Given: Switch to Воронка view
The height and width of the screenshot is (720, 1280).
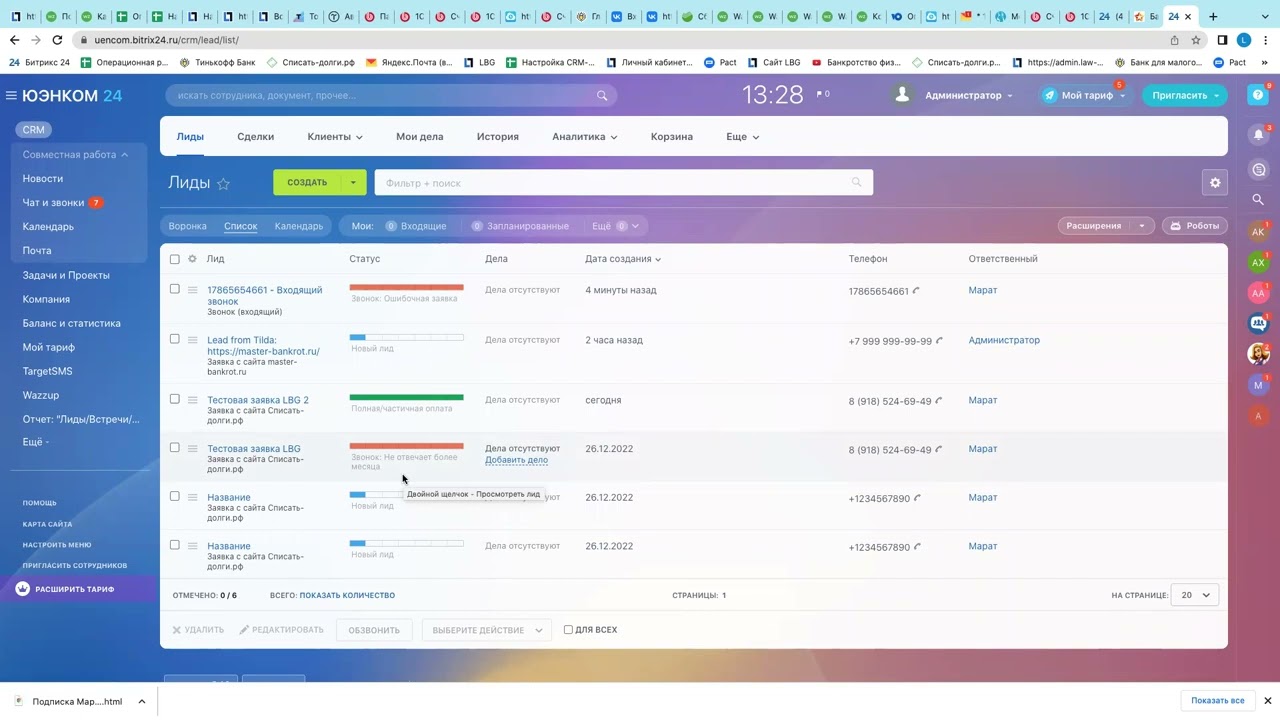Looking at the screenshot, I should (x=188, y=226).
